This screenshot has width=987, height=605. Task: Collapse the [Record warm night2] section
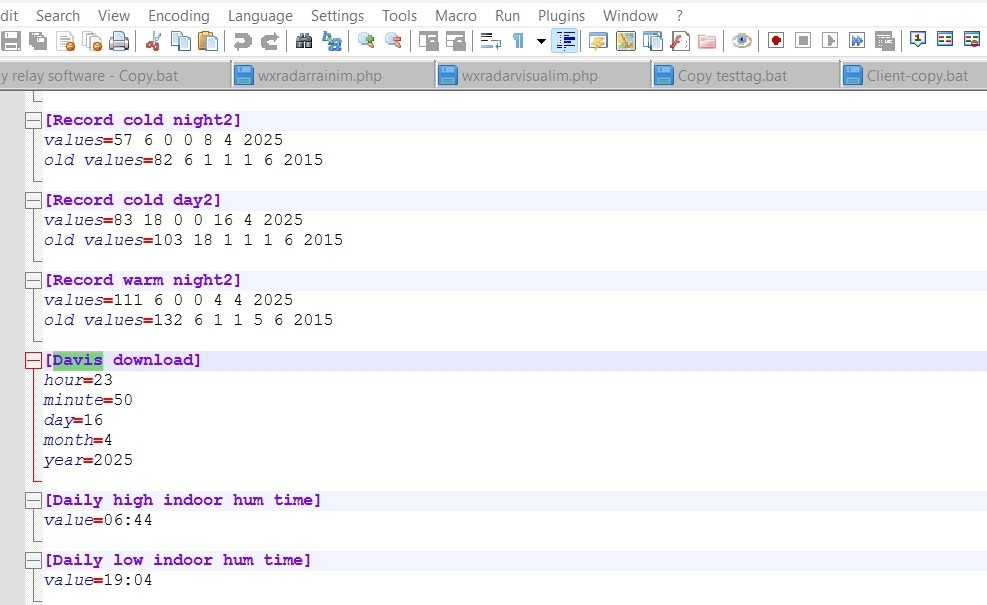[x=33, y=280]
